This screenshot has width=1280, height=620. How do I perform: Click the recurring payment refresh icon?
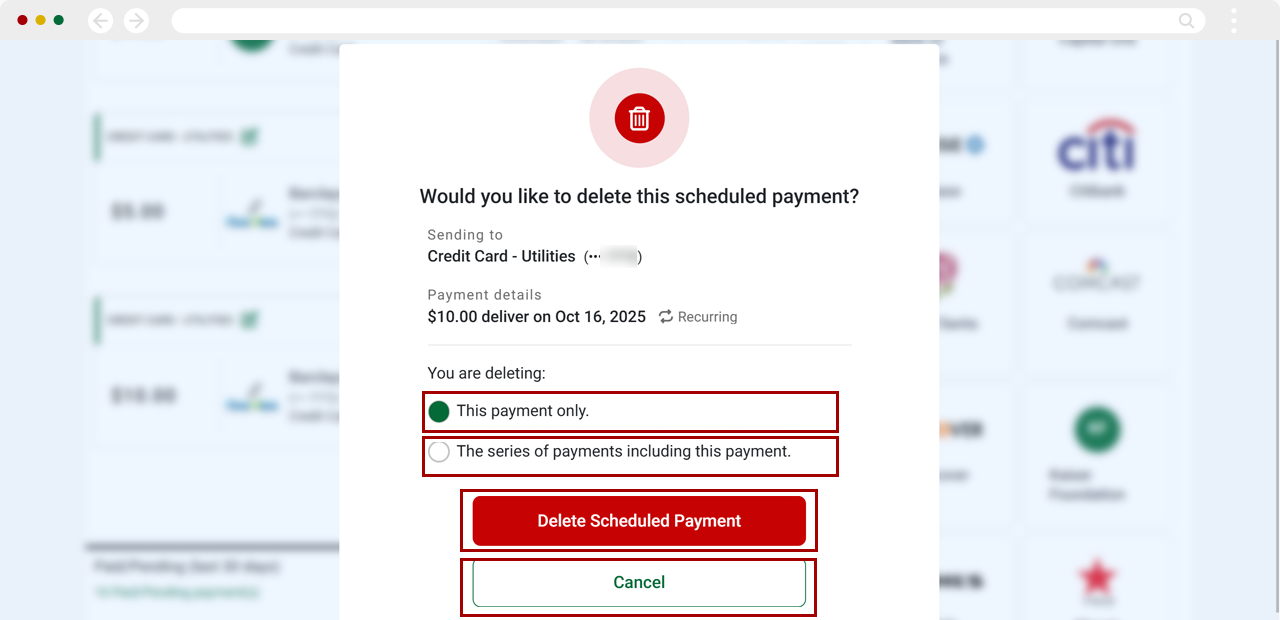(665, 316)
